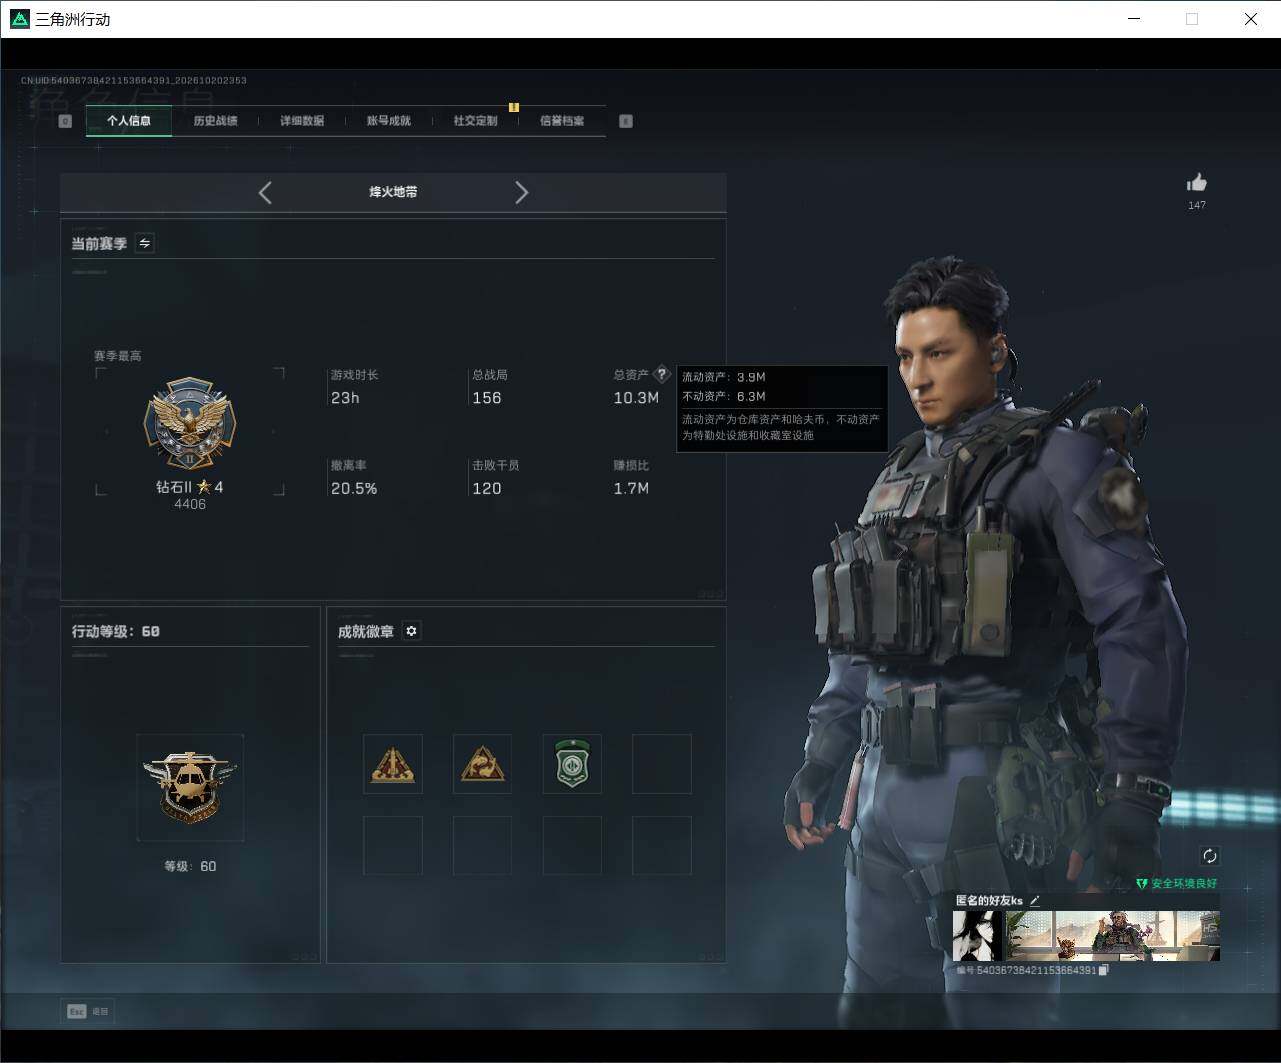Open 成就徽章 settings gear

(x=411, y=631)
